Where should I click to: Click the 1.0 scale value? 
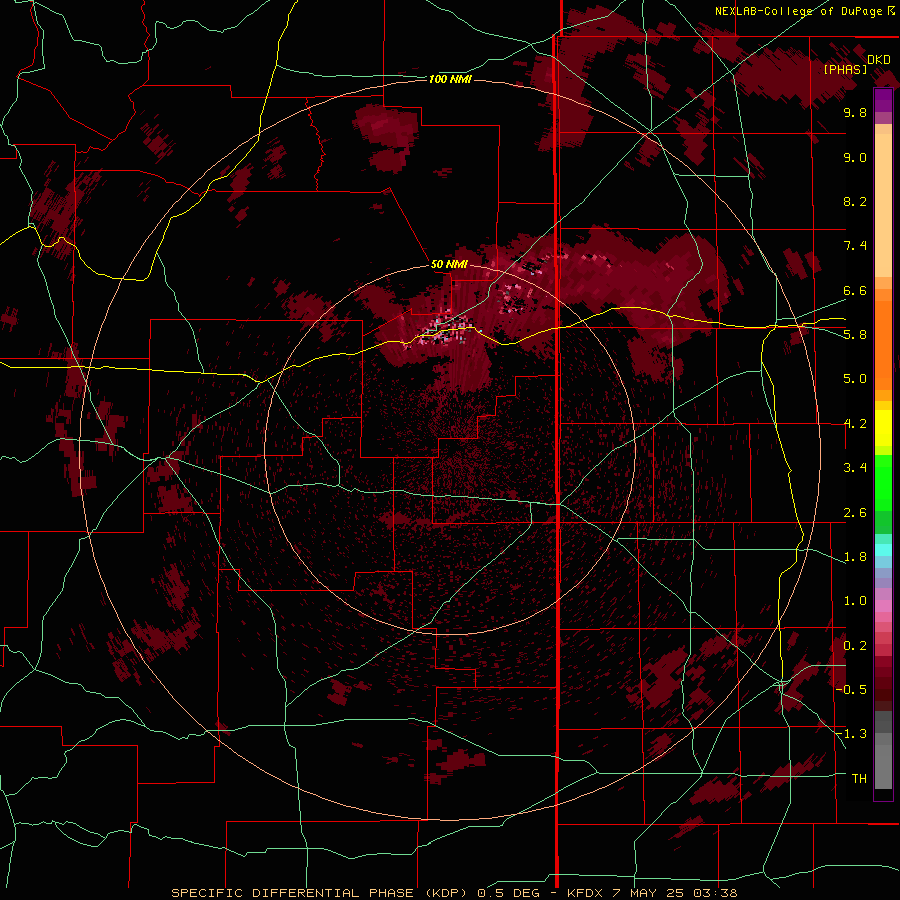(x=855, y=601)
